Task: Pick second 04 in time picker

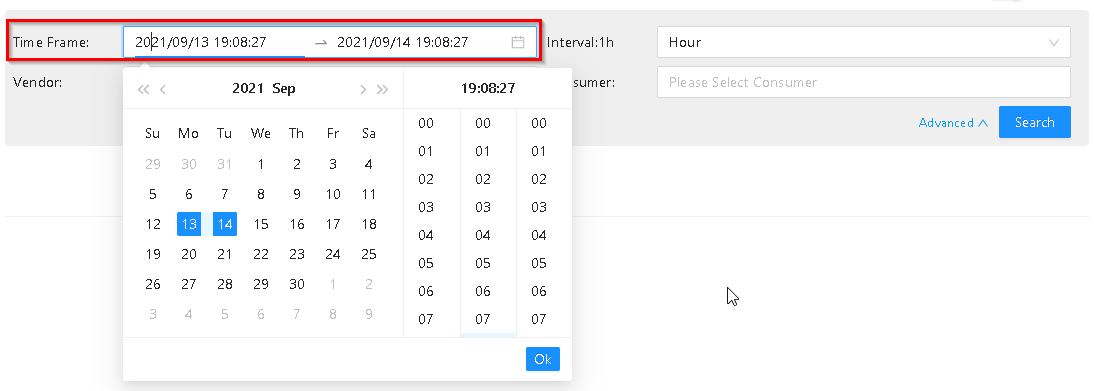Action: pos(539,235)
